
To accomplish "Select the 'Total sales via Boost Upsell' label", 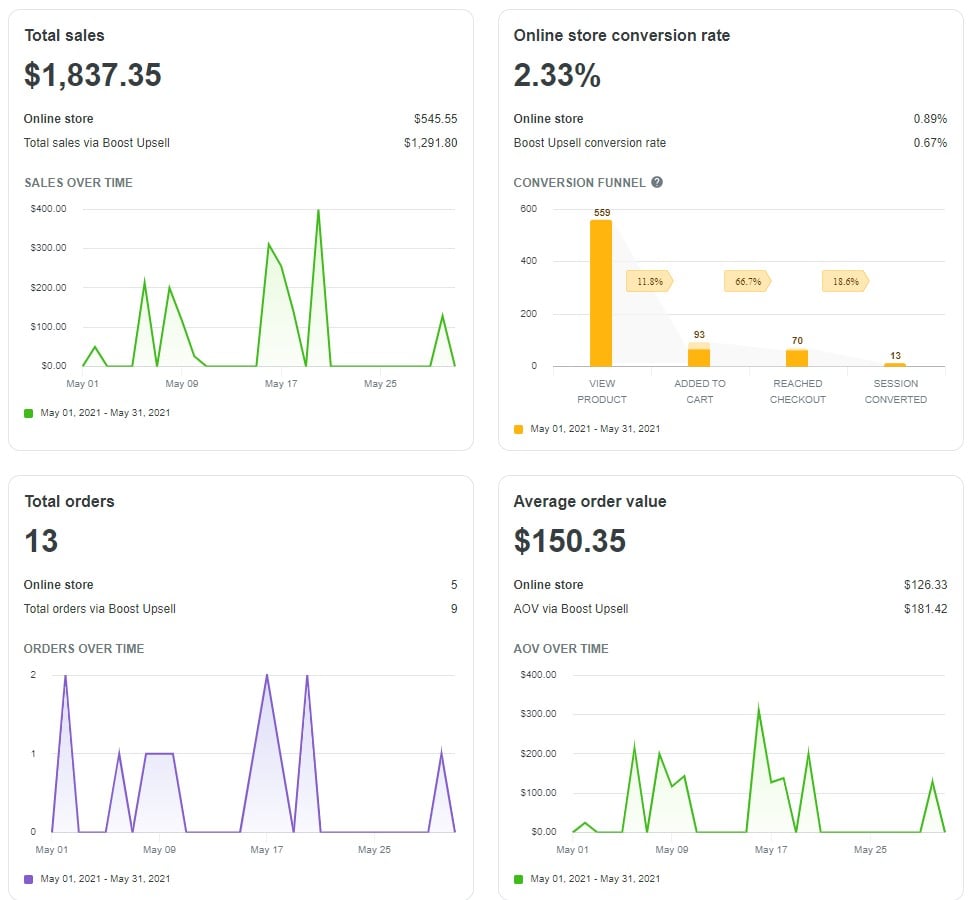I will click(x=97, y=143).
